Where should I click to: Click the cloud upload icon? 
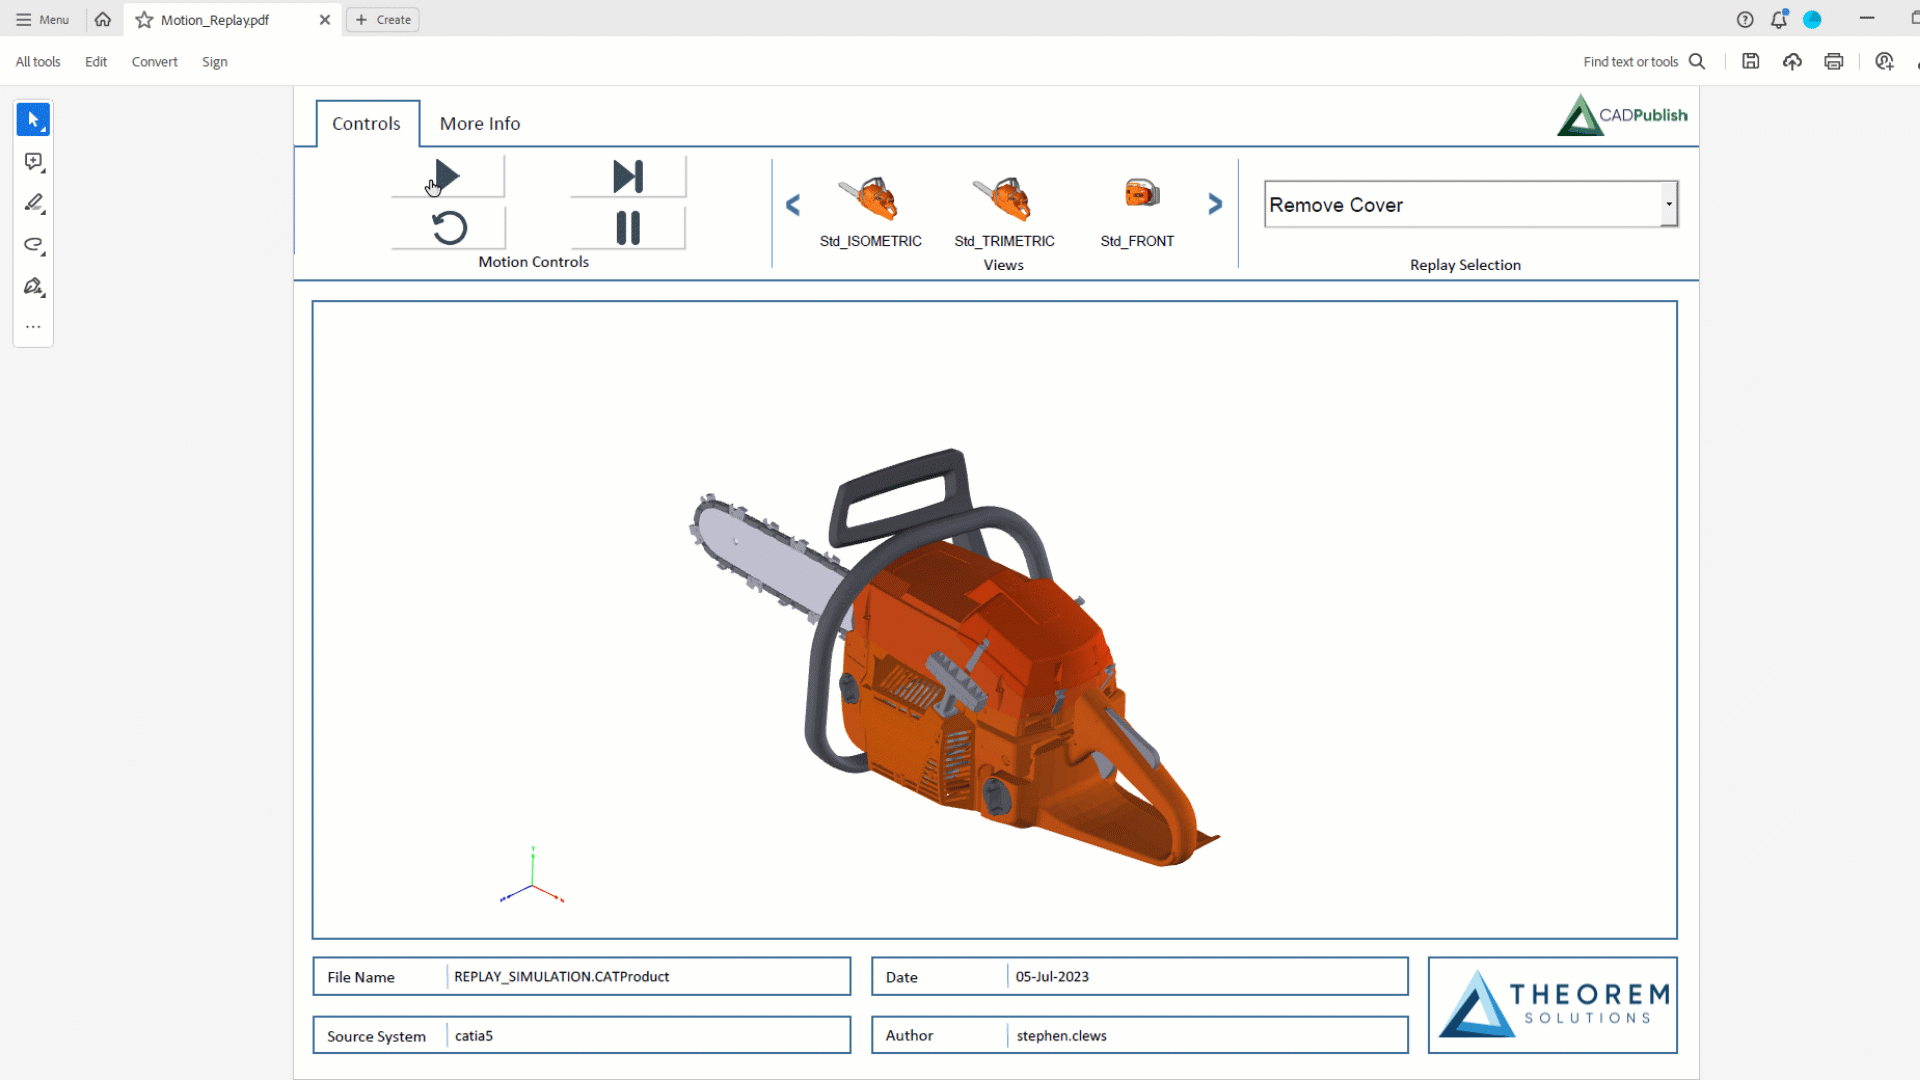tap(1791, 61)
